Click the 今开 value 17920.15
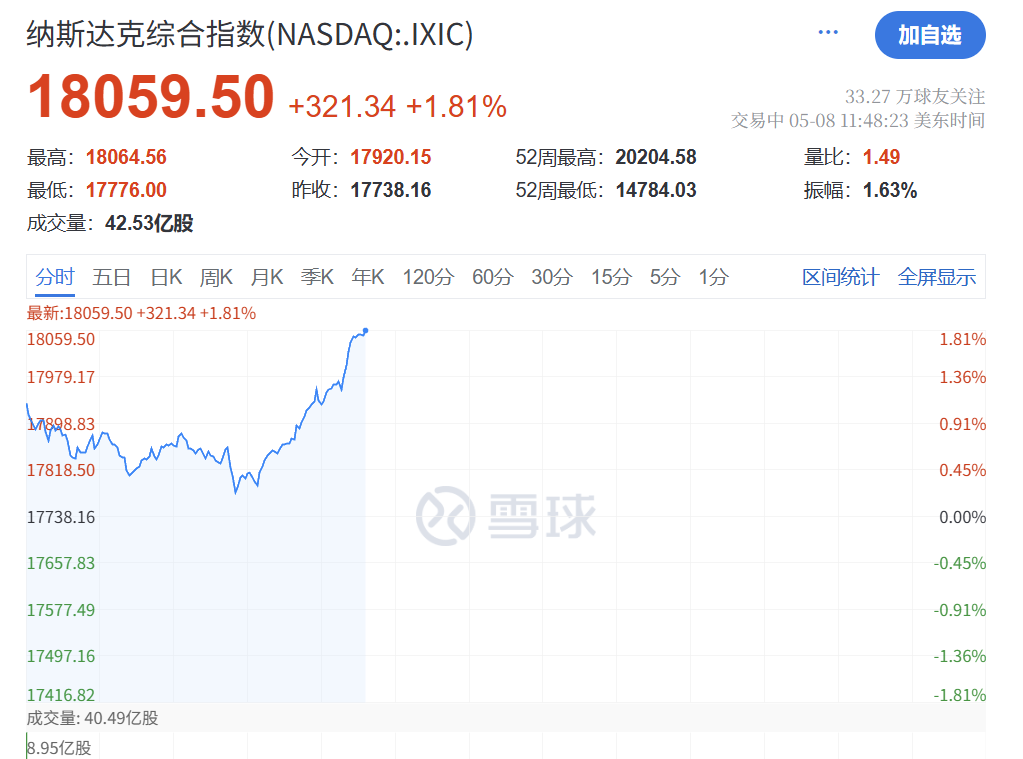Viewport: 1023px width, 759px height. [x=391, y=157]
